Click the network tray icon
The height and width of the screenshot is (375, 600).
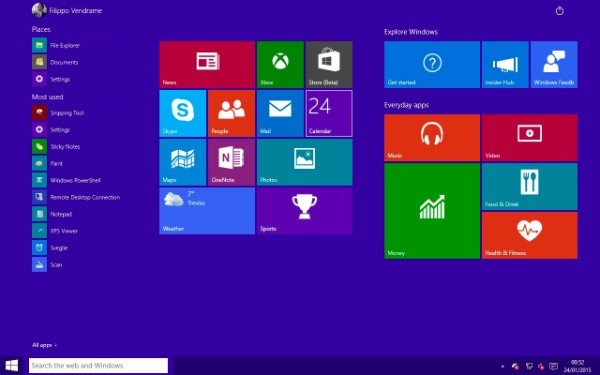(x=529, y=367)
